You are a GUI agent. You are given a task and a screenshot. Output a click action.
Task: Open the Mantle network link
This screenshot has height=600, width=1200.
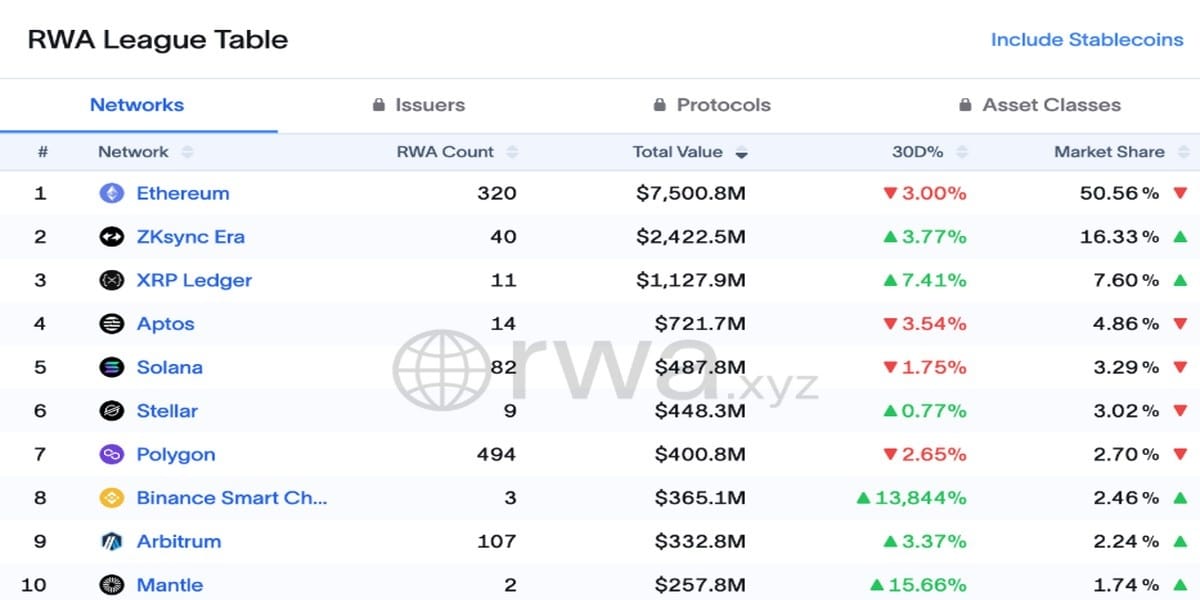pos(170,585)
